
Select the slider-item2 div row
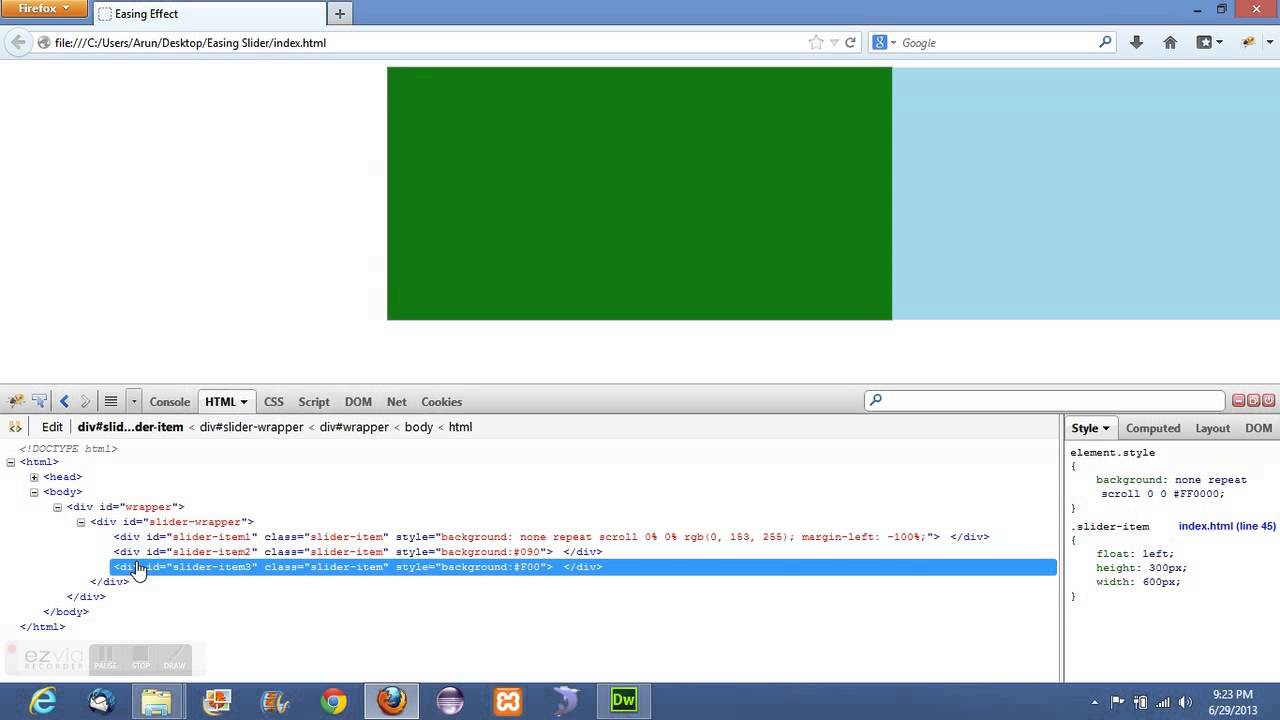click(x=358, y=552)
